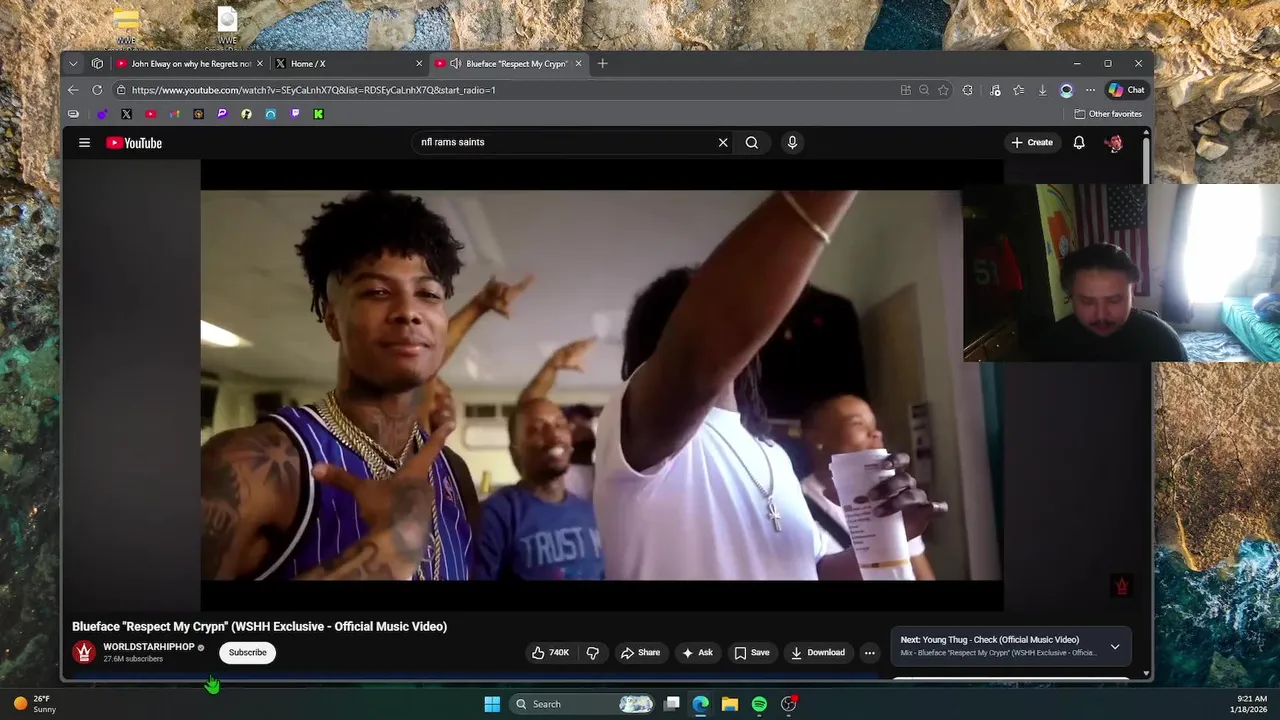The image size is (1280, 720).
Task: Open Task View on the taskbar
Action: tap(672, 704)
